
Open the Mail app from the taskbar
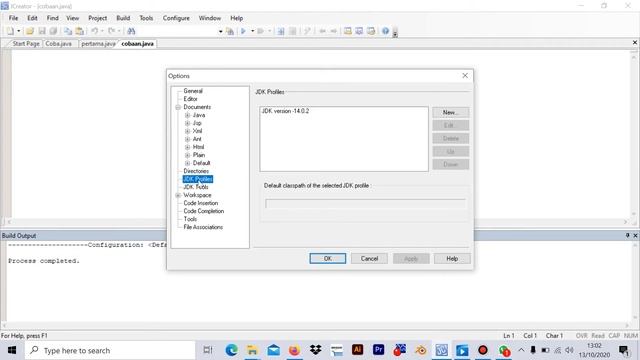[x=273, y=350]
